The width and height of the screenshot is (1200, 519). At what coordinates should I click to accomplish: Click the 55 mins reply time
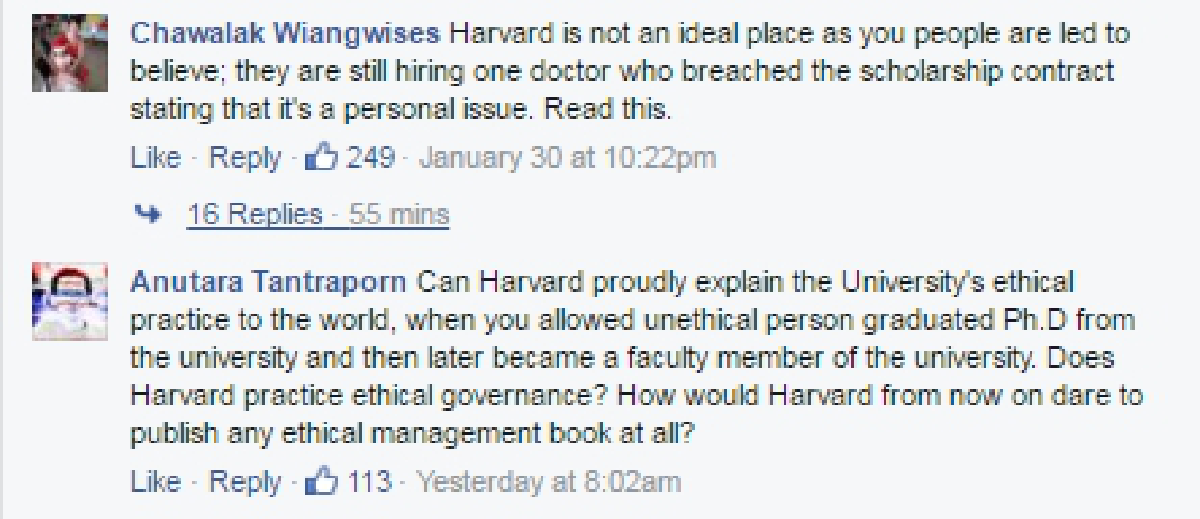406,214
